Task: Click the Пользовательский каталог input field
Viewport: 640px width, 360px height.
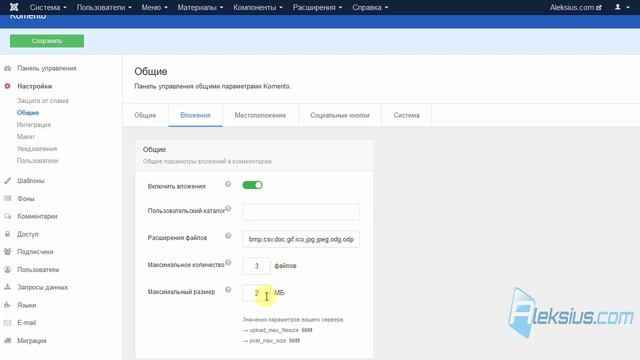Action: pyautogui.click(x=301, y=212)
